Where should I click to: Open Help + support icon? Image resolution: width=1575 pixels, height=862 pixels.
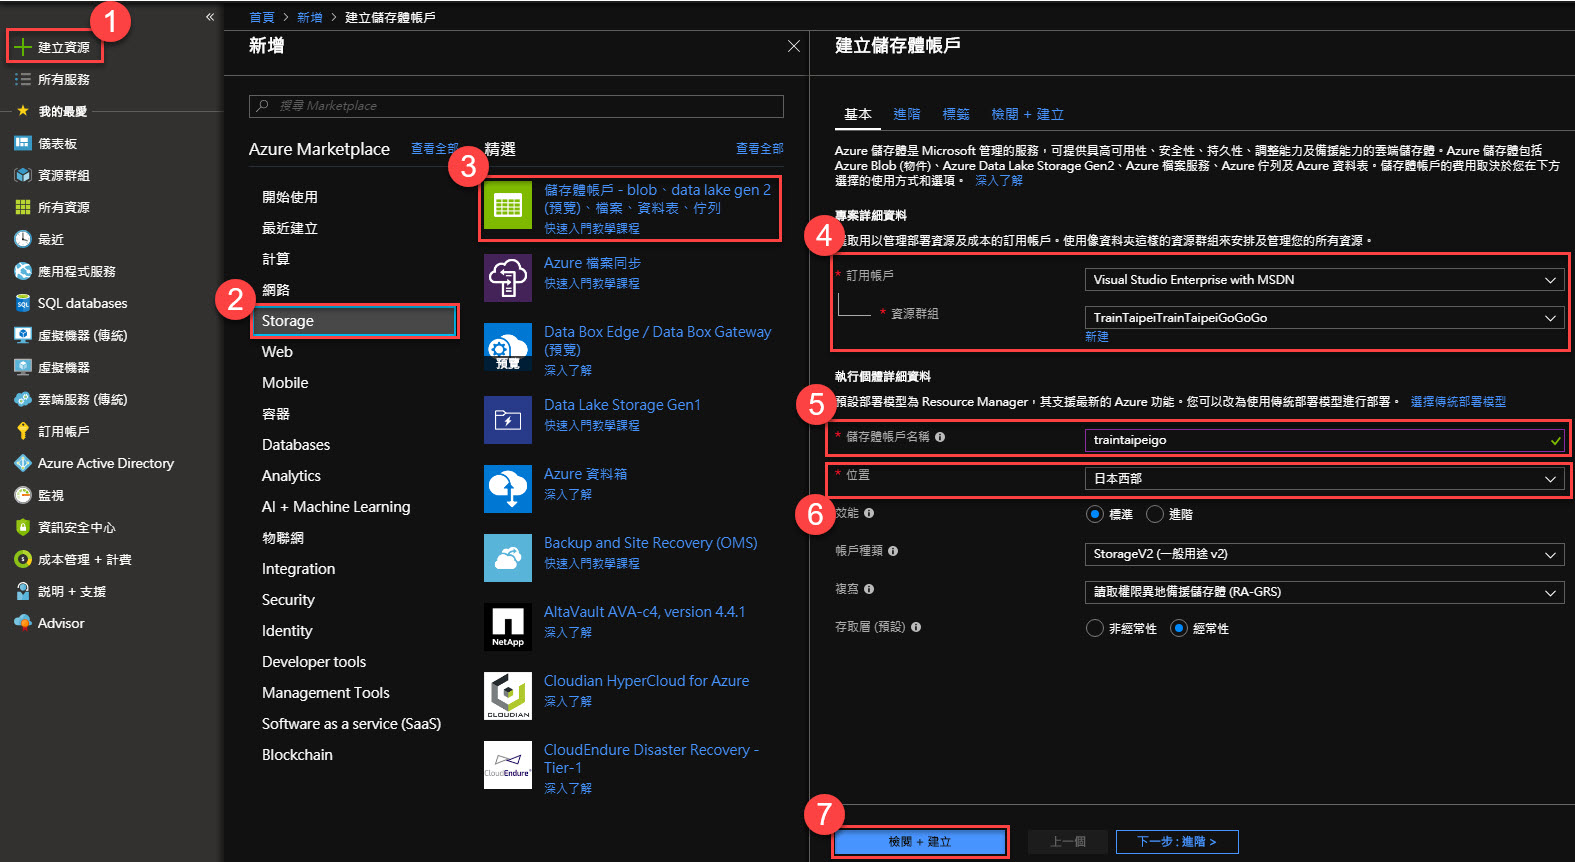click(x=23, y=591)
